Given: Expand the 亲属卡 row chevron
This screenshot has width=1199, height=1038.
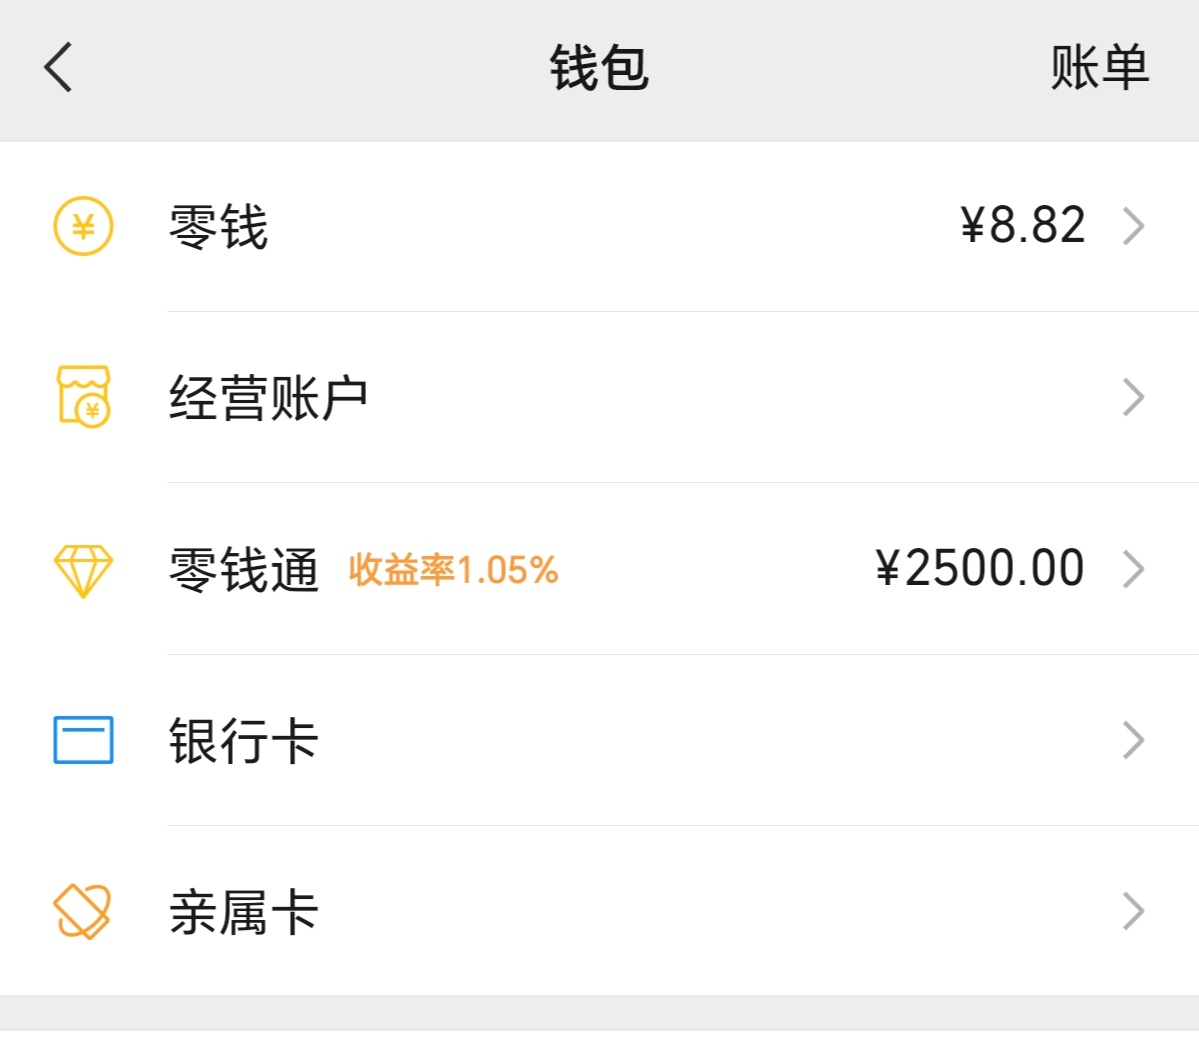Looking at the screenshot, I should pyautogui.click(x=1133, y=911).
